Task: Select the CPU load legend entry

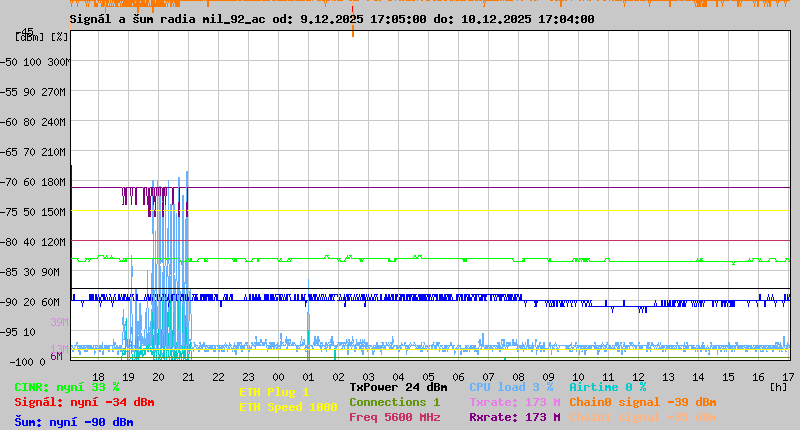Action: tap(511, 387)
